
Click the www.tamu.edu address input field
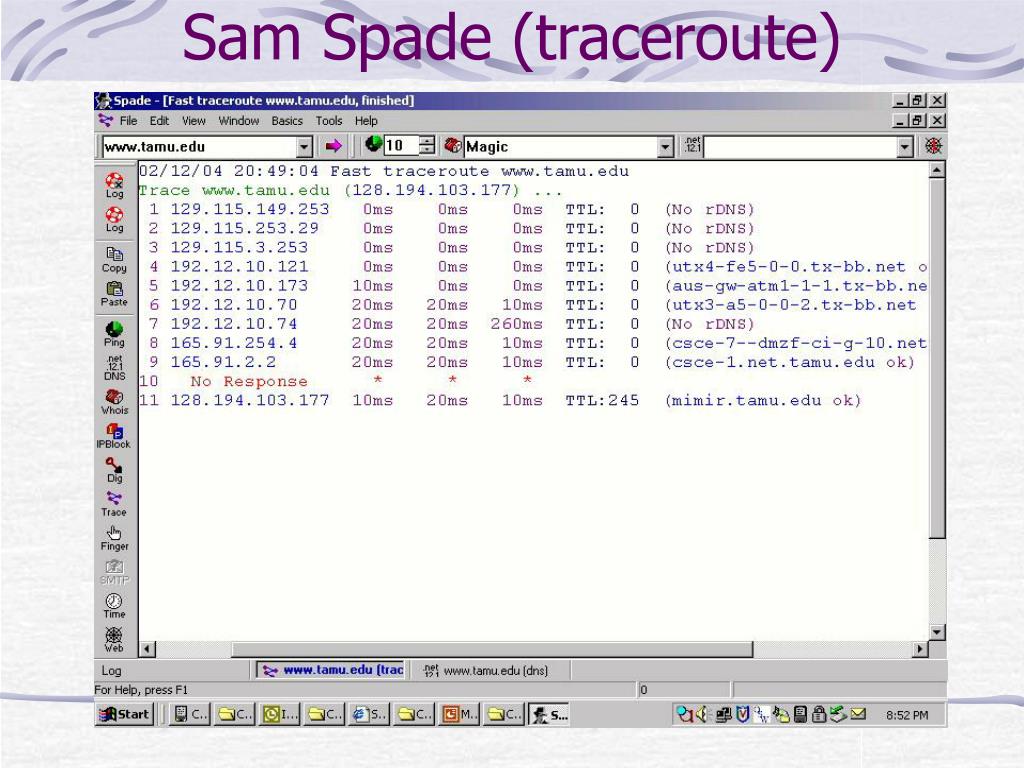click(200, 146)
